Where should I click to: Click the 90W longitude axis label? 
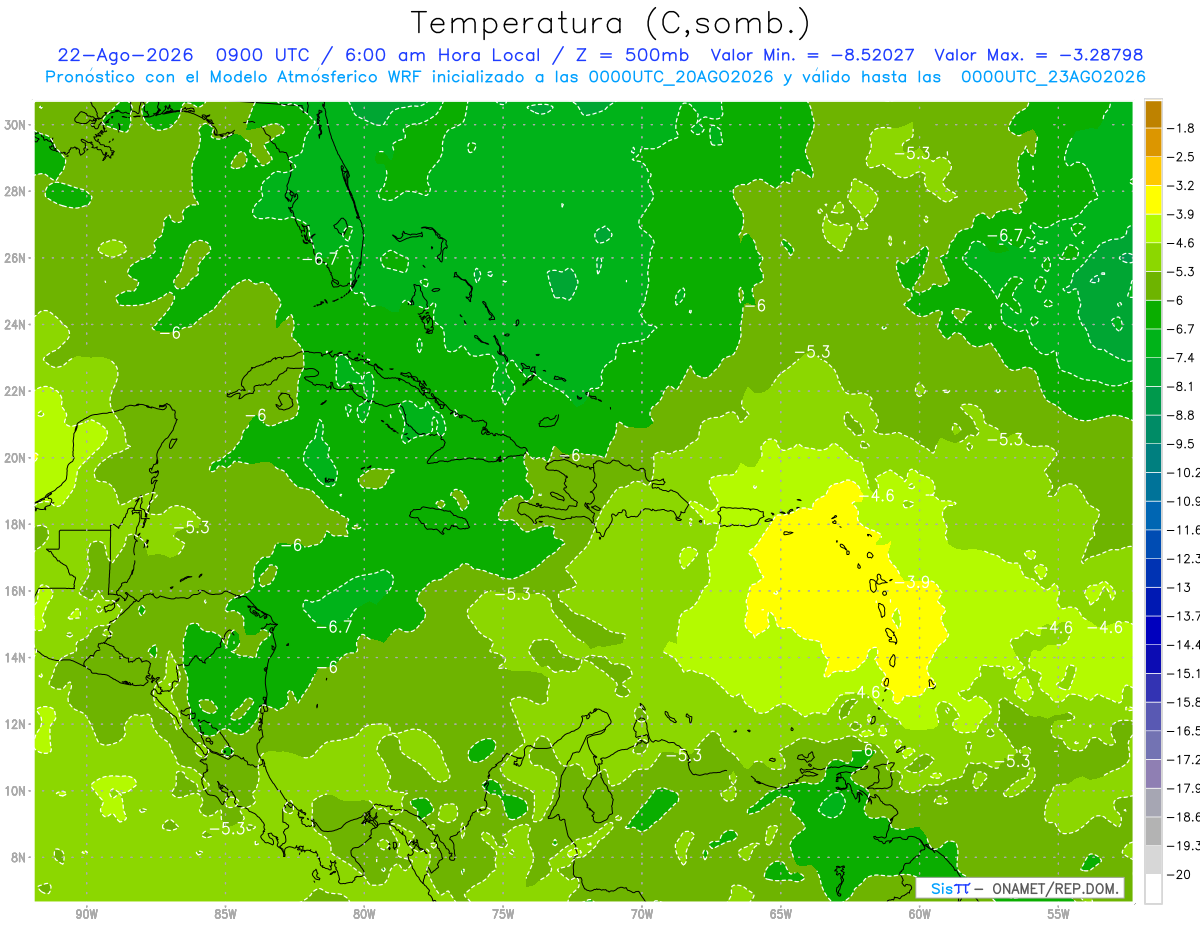coord(87,914)
